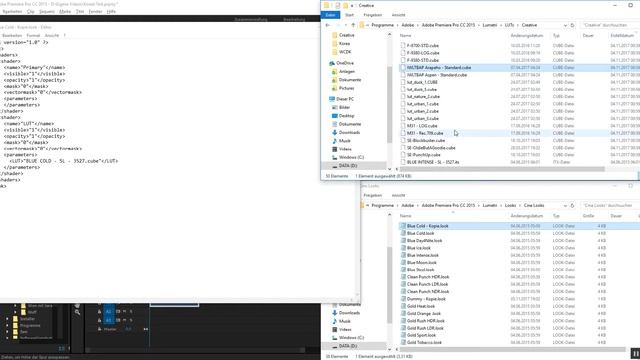
Task: Select file lut_urban_1.cube in Creative folder
Action: pos(422,104)
